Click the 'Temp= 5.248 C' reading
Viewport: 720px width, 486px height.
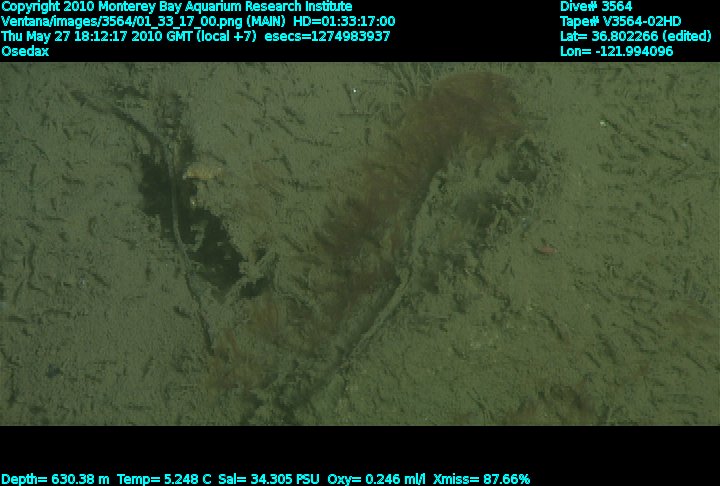164,479
